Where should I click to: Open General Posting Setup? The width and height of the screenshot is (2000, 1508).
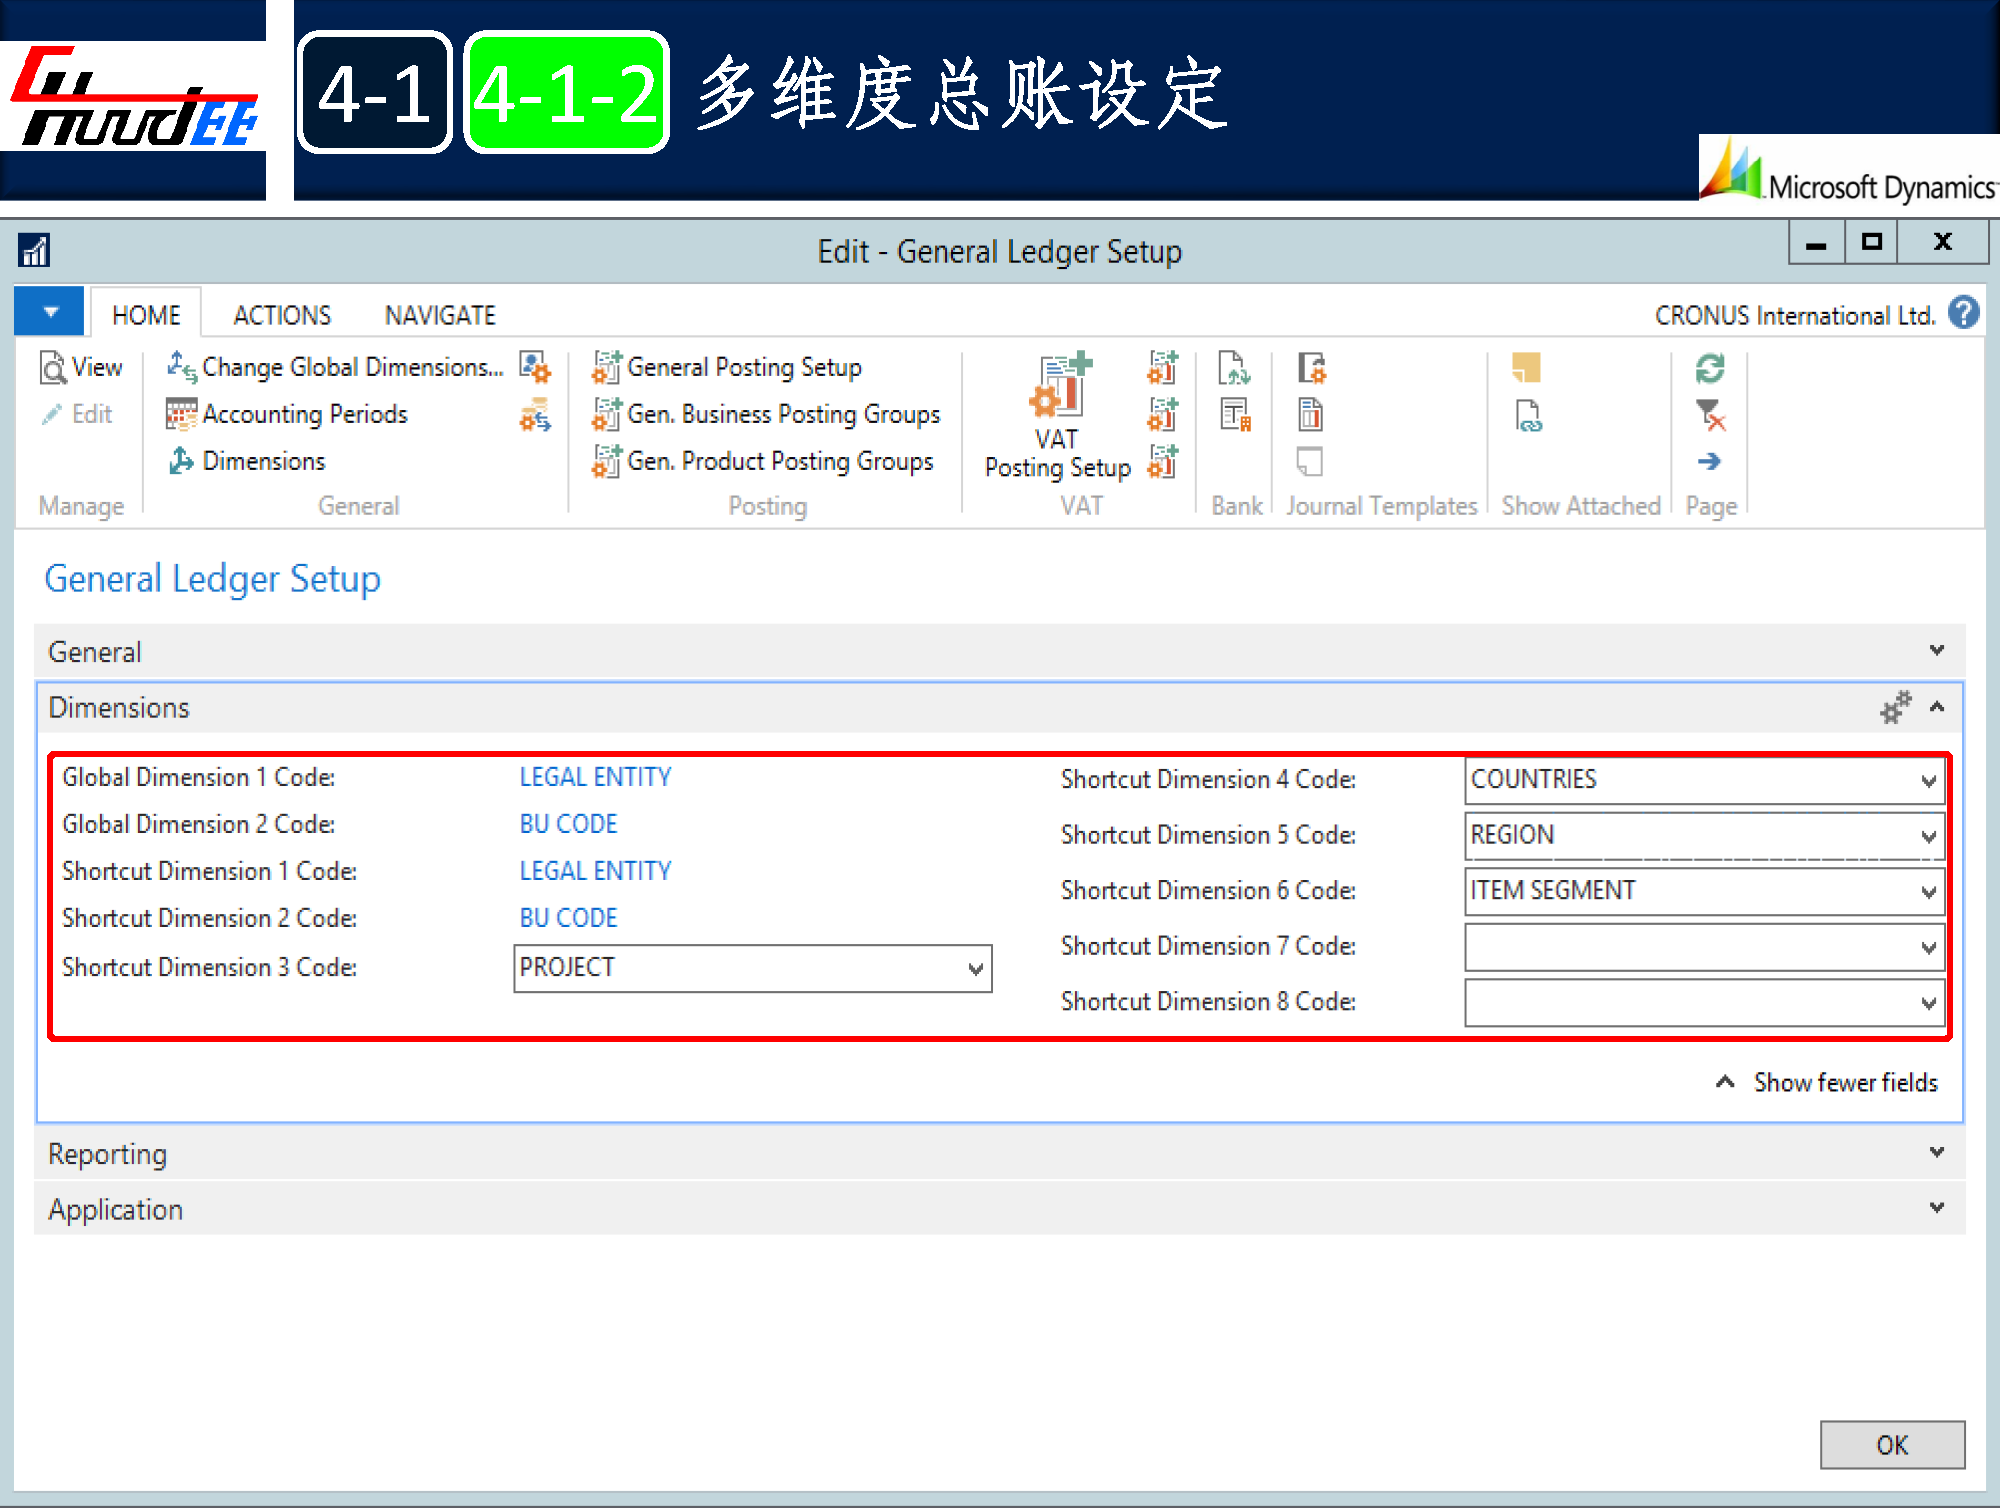pos(743,368)
